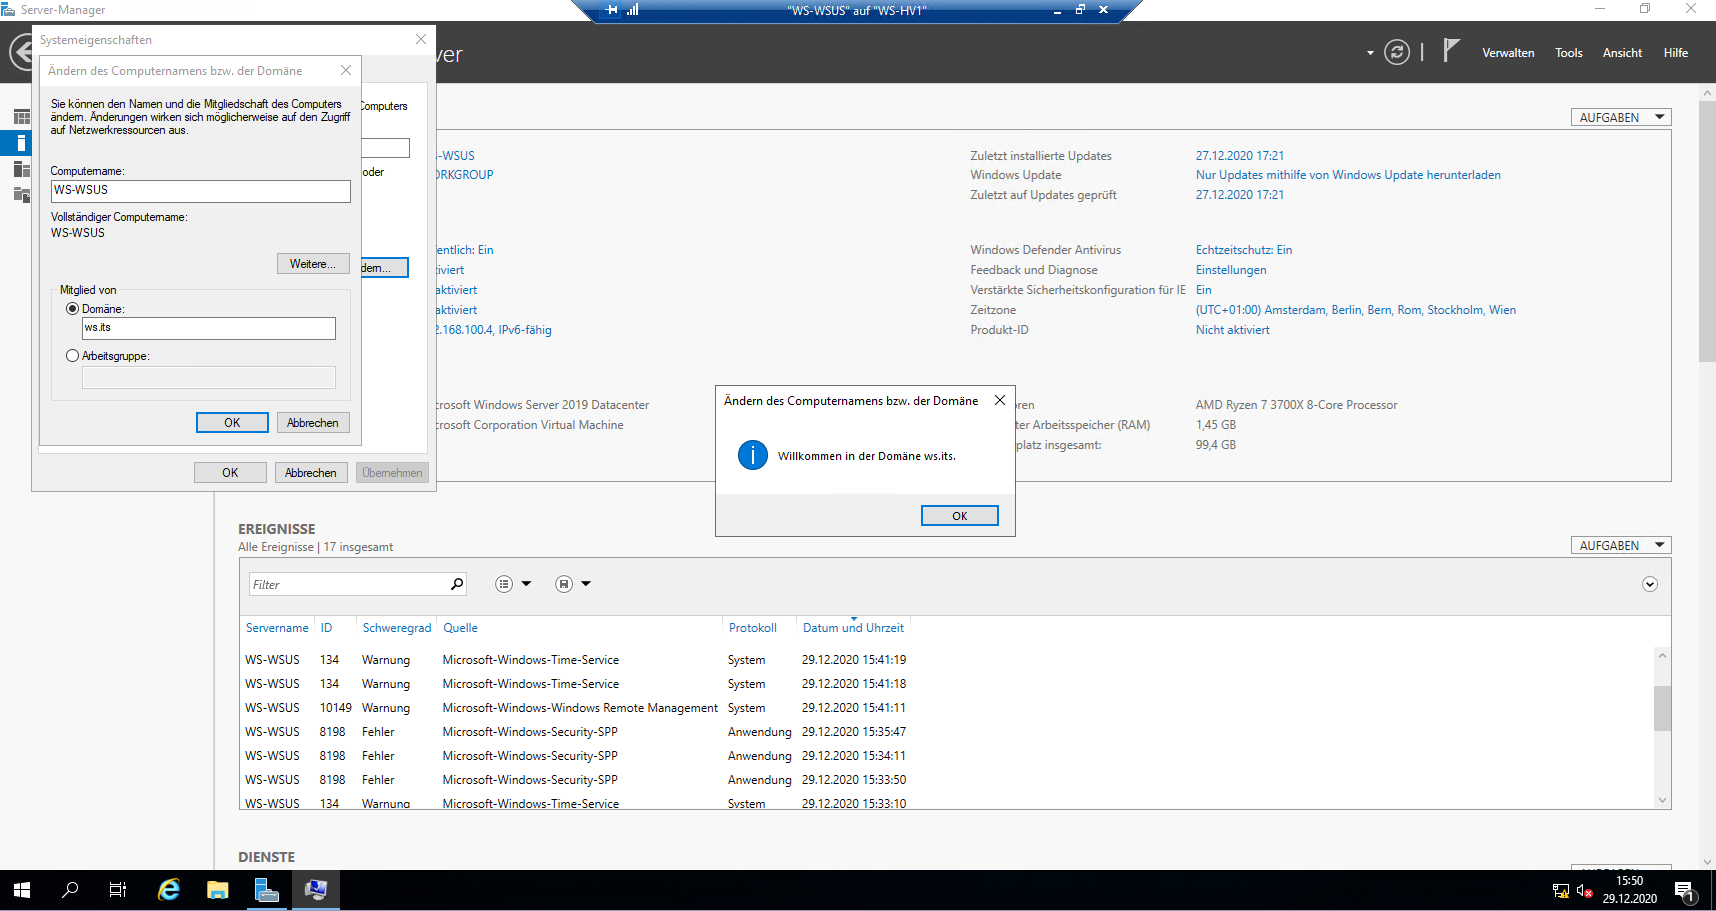
Task: Click the muted volume tray icon
Action: tap(1584, 890)
